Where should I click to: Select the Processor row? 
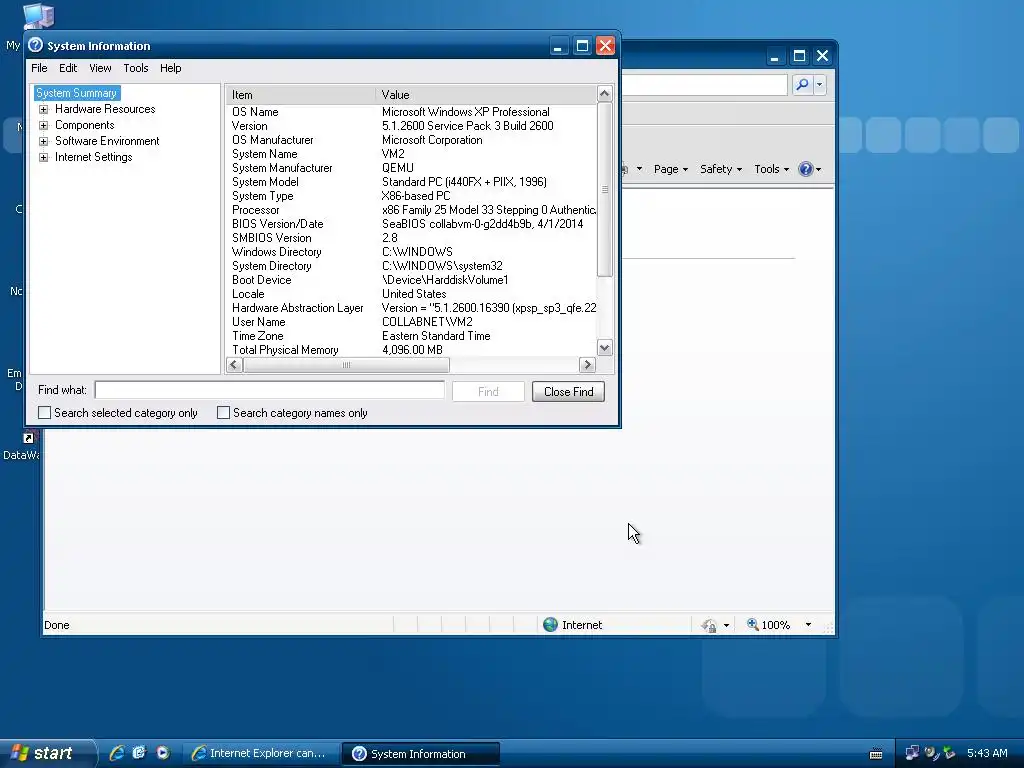tap(411, 210)
